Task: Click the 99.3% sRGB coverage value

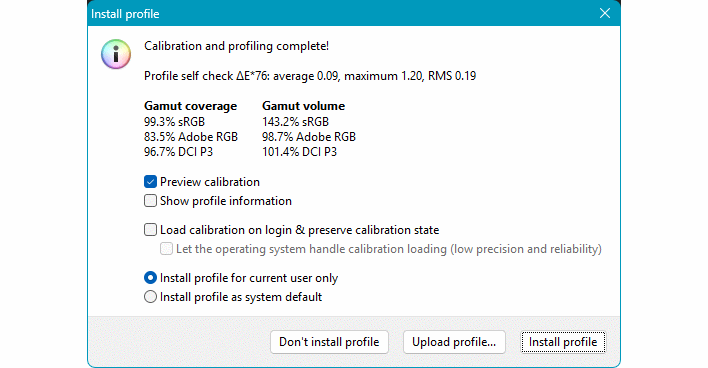Action: point(174,122)
